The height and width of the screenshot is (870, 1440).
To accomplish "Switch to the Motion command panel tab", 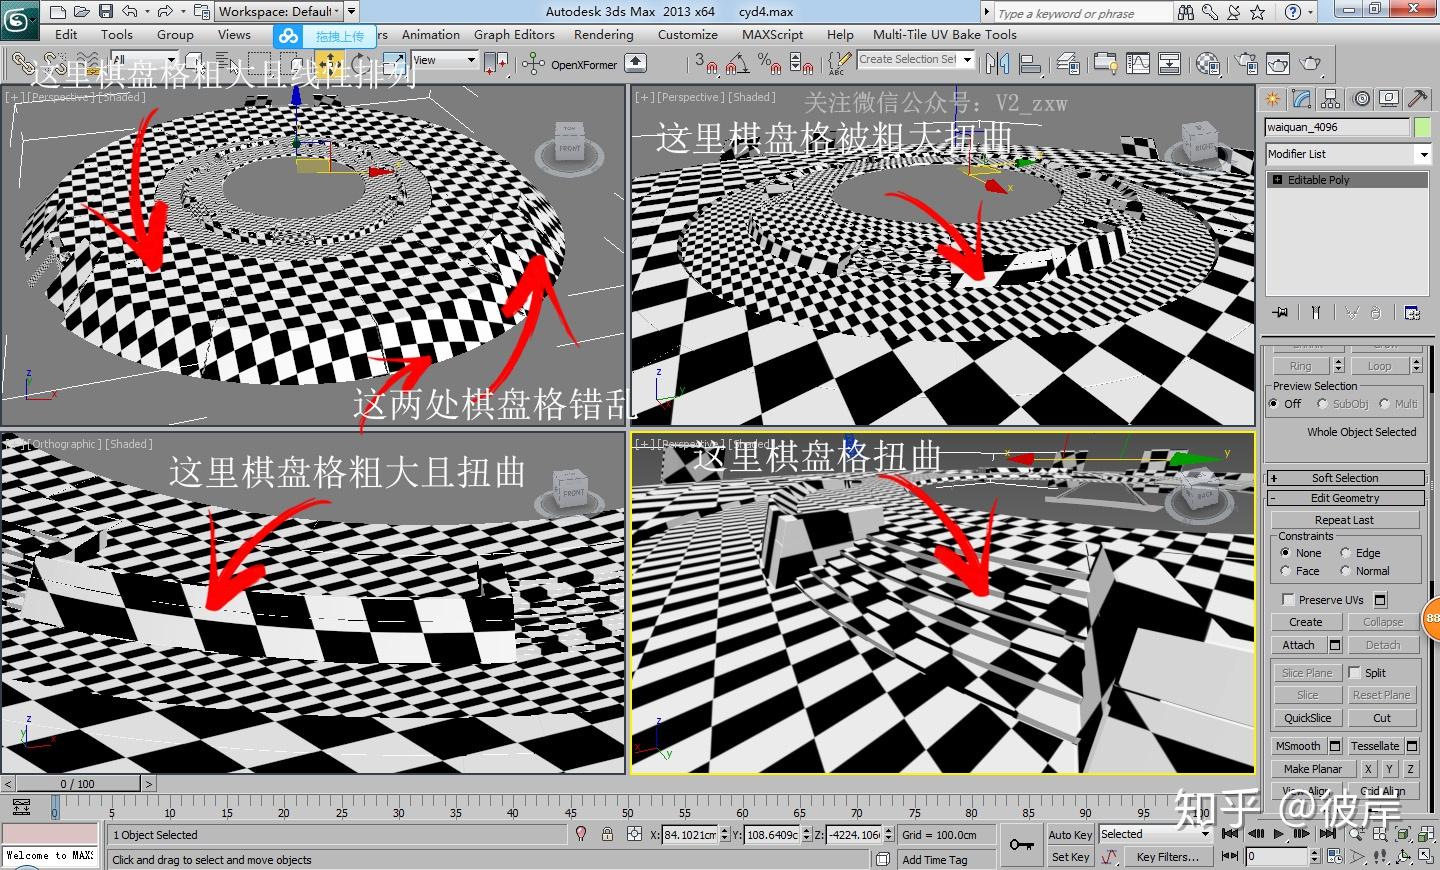I will click(1361, 99).
